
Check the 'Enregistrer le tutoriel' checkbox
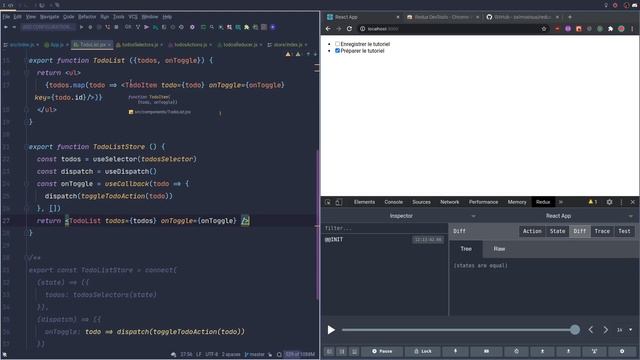pos(337,44)
